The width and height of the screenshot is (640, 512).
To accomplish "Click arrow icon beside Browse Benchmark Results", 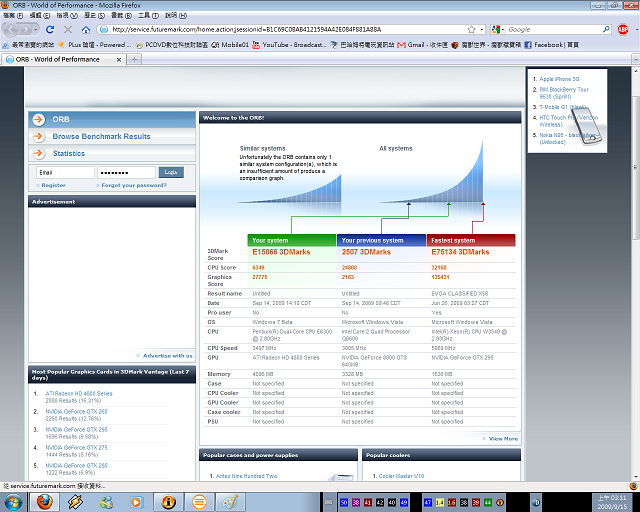I will 38,136.
